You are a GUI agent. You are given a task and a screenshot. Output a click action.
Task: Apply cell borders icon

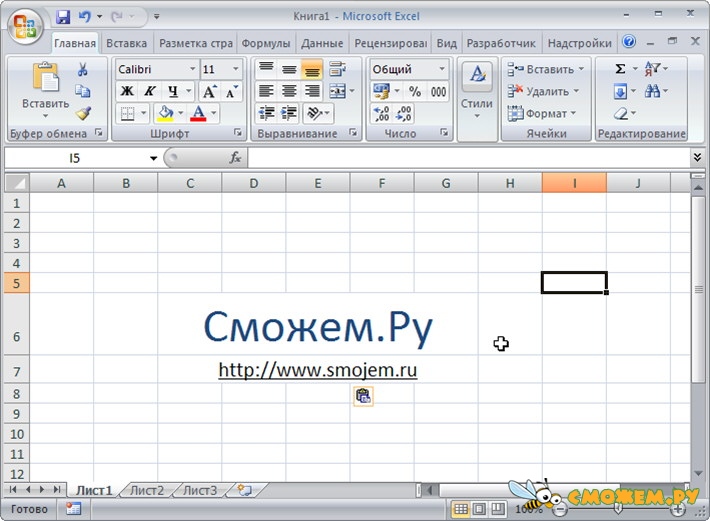(x=128, y=113)
